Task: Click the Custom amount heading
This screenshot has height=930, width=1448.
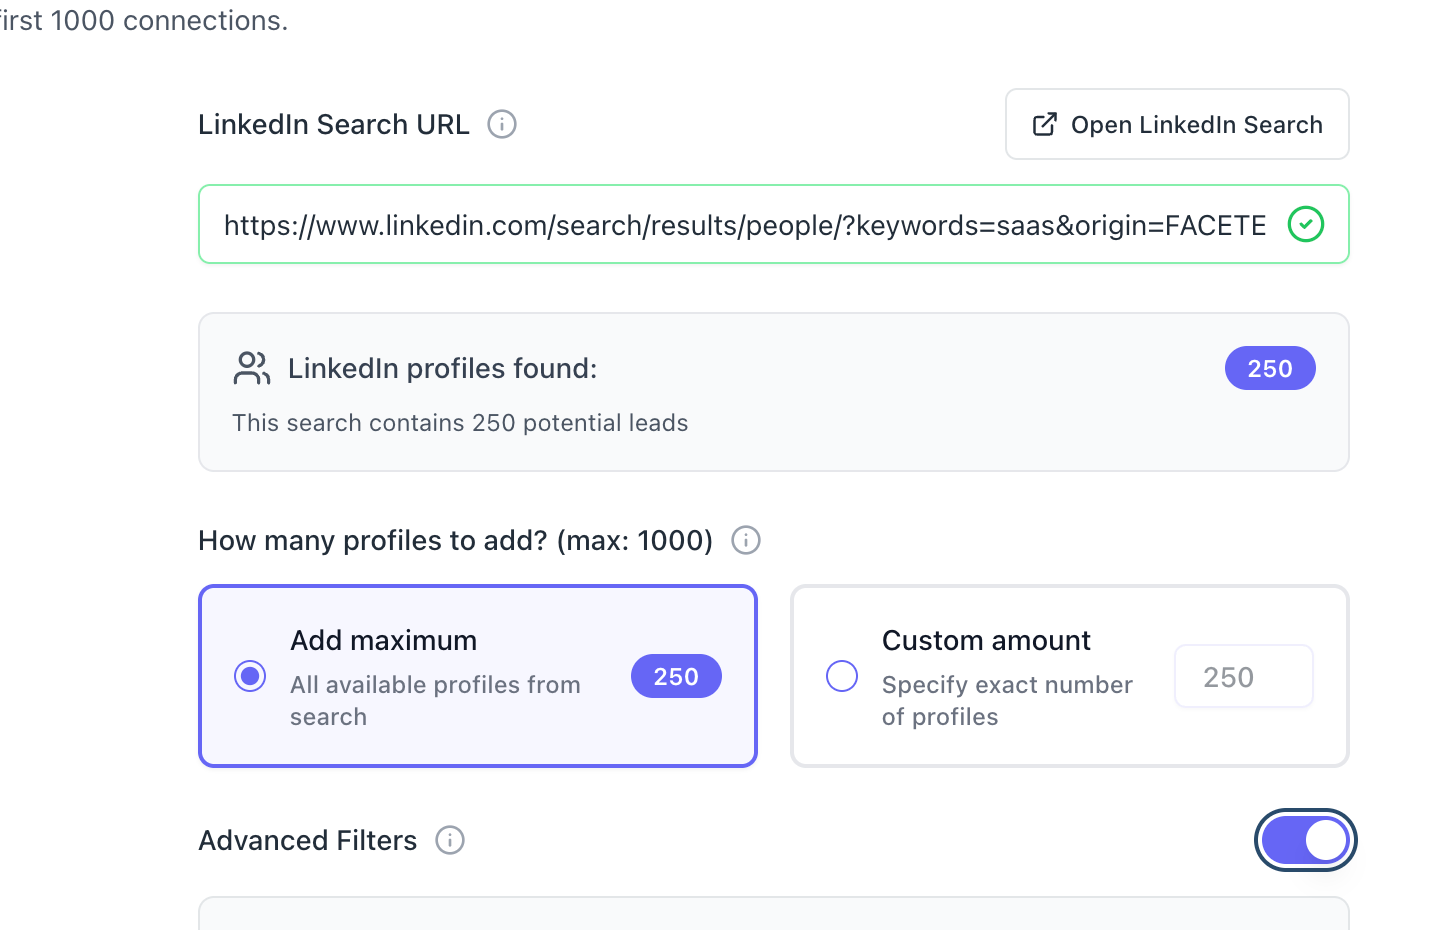Action: (x=986, y=640)
